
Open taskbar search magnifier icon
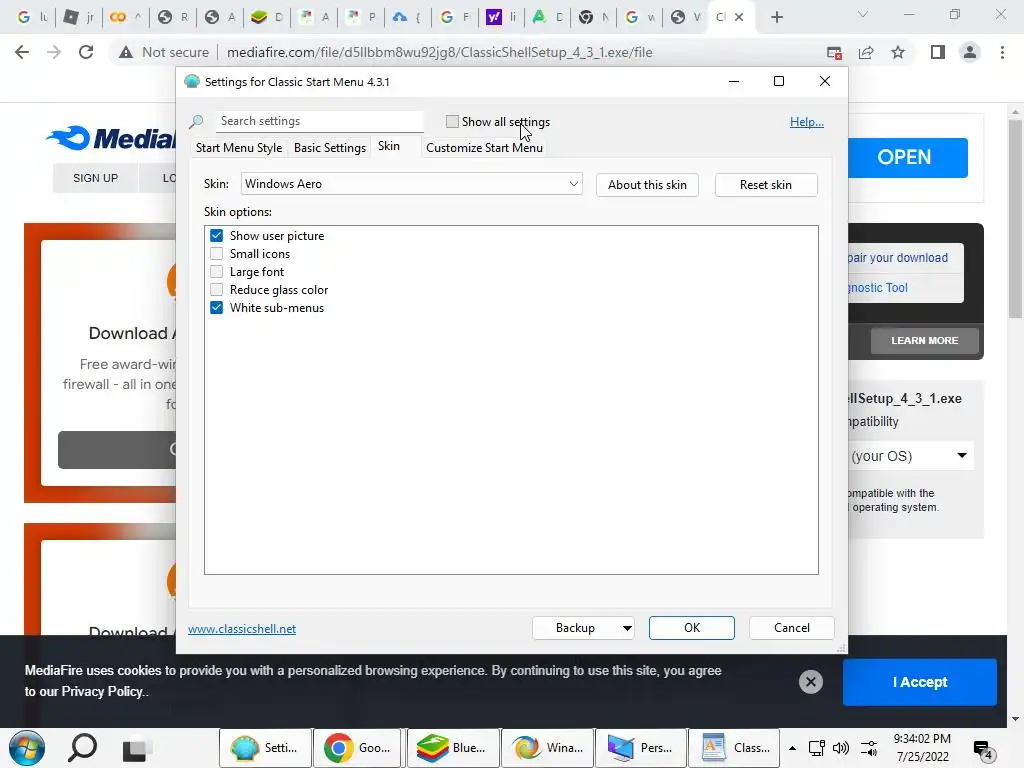coord(82,748)
